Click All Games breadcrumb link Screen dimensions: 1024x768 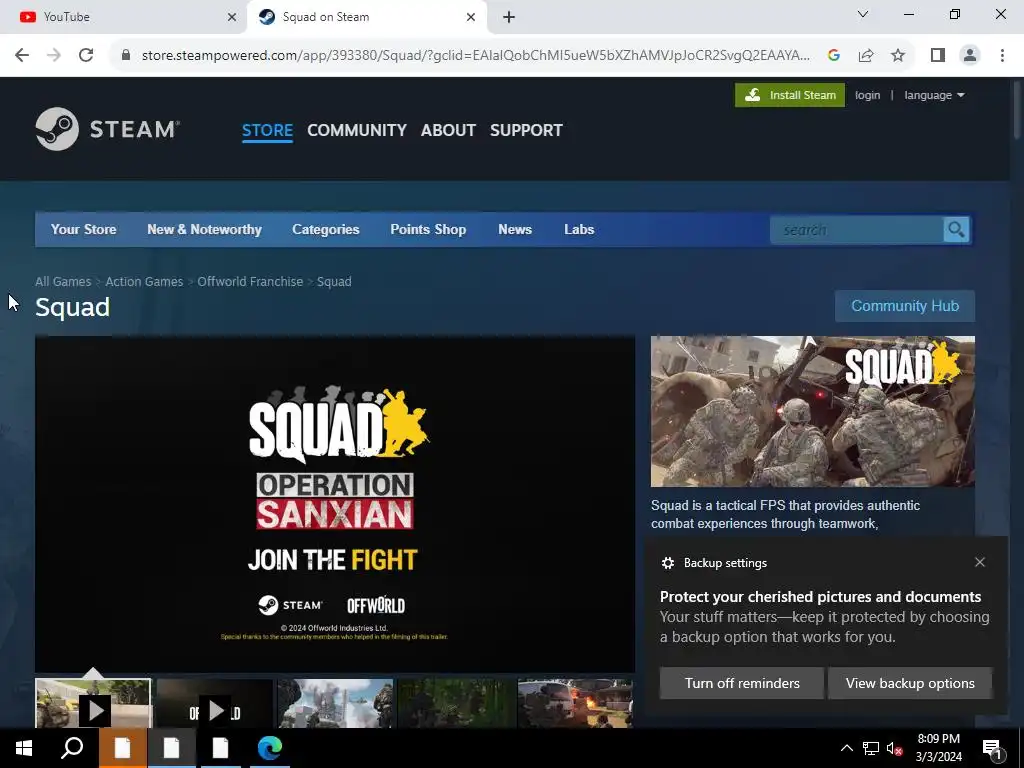pos(63,281)
